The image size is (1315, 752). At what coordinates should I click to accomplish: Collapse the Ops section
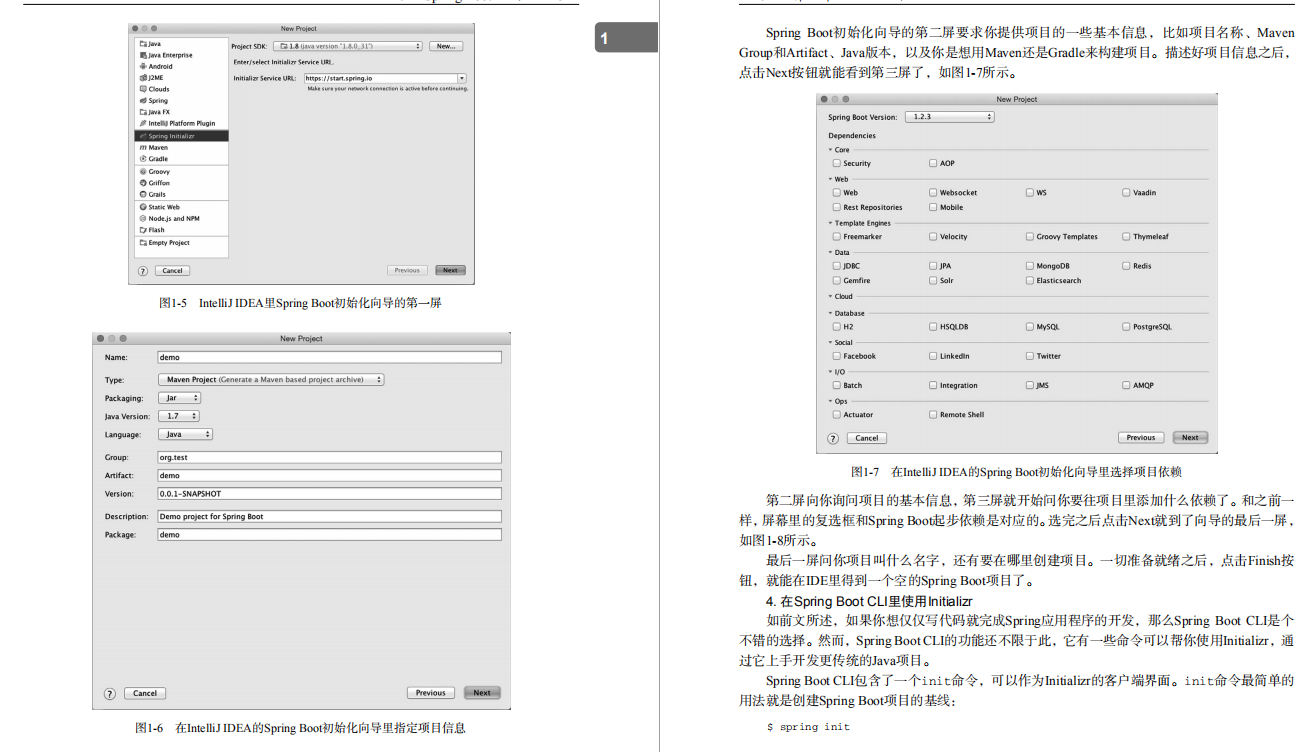830,401
